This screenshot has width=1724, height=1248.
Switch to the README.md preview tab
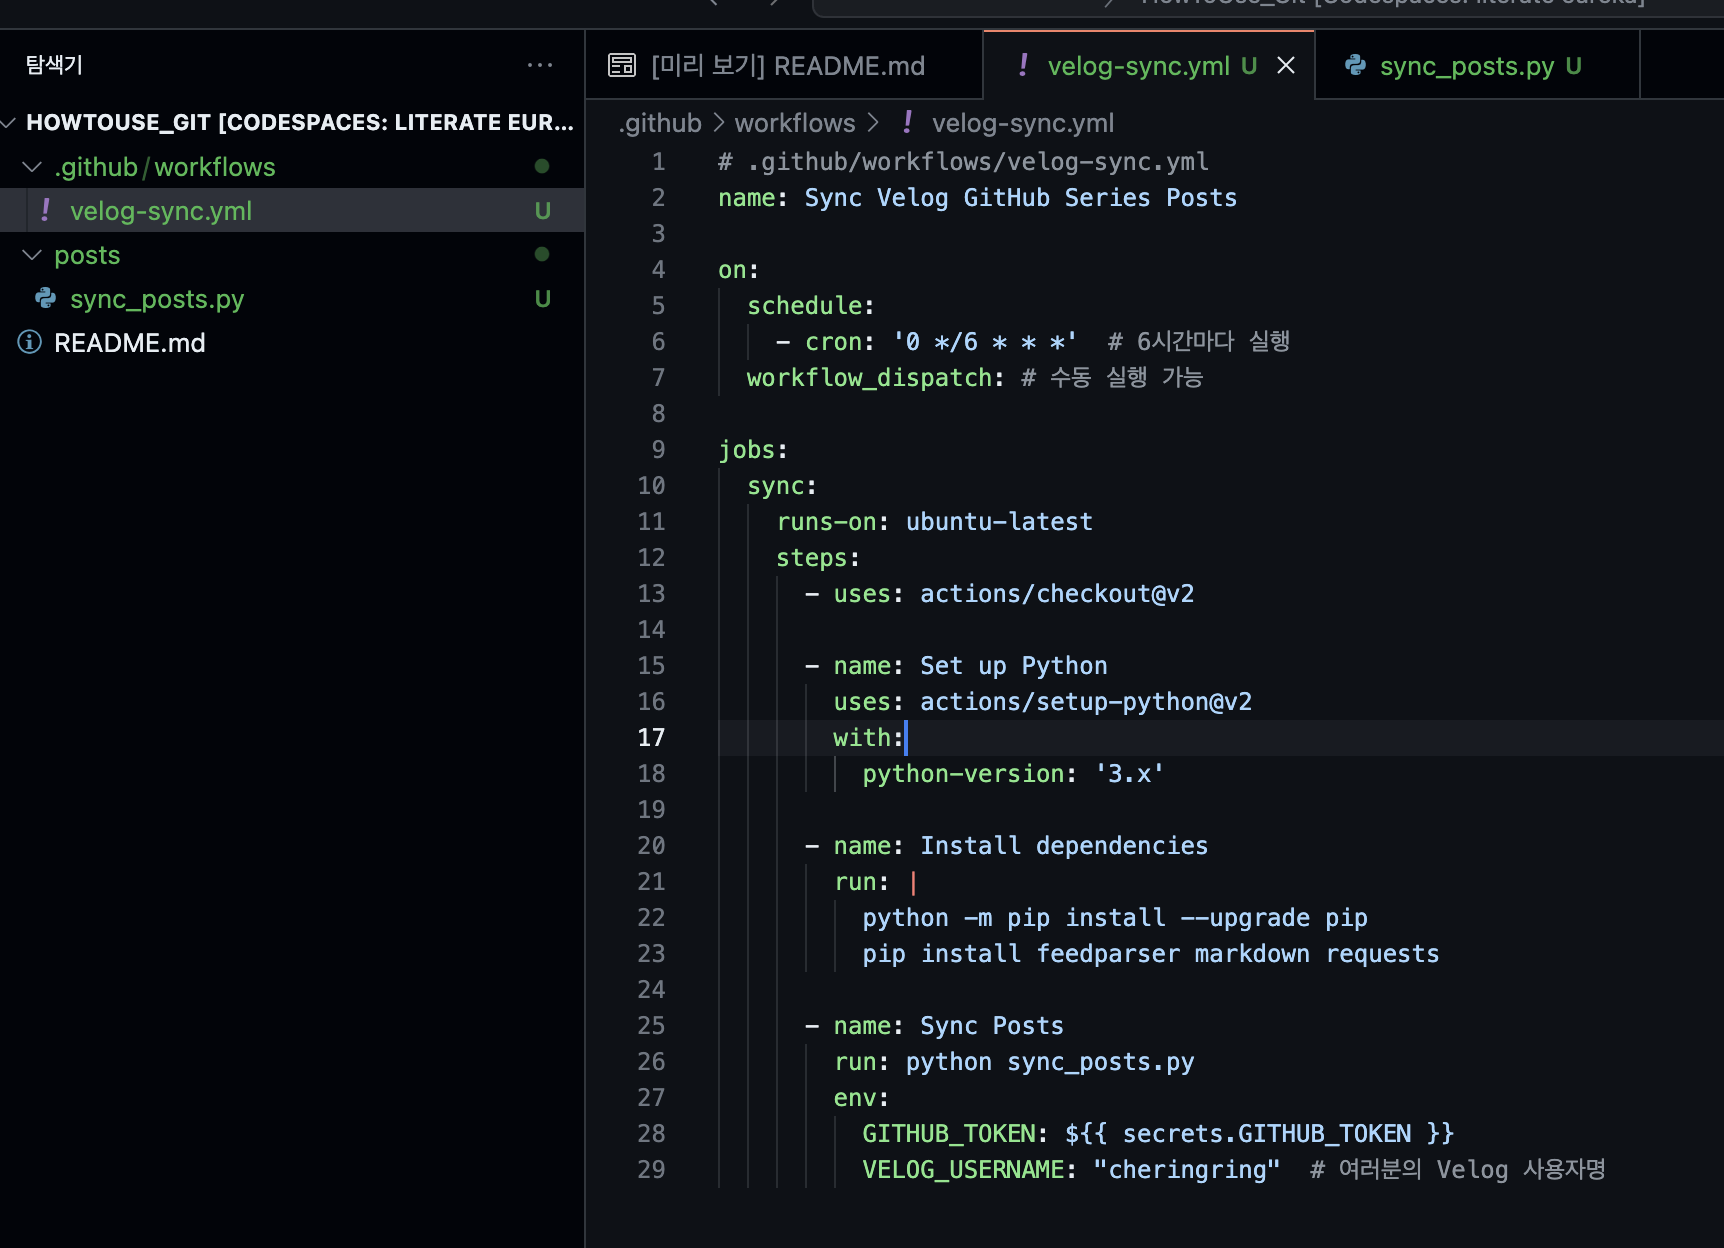pyautogui.click(x=784, y=65)
